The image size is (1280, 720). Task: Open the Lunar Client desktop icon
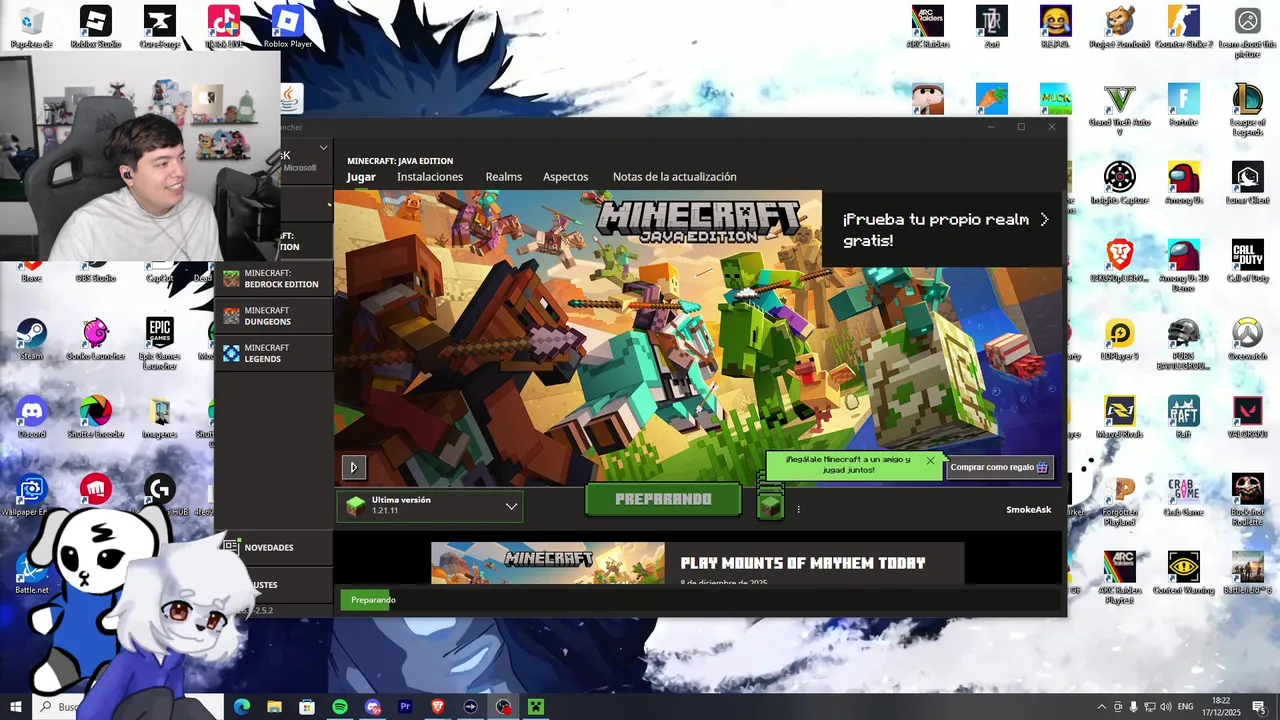(x=1248, y=183)
